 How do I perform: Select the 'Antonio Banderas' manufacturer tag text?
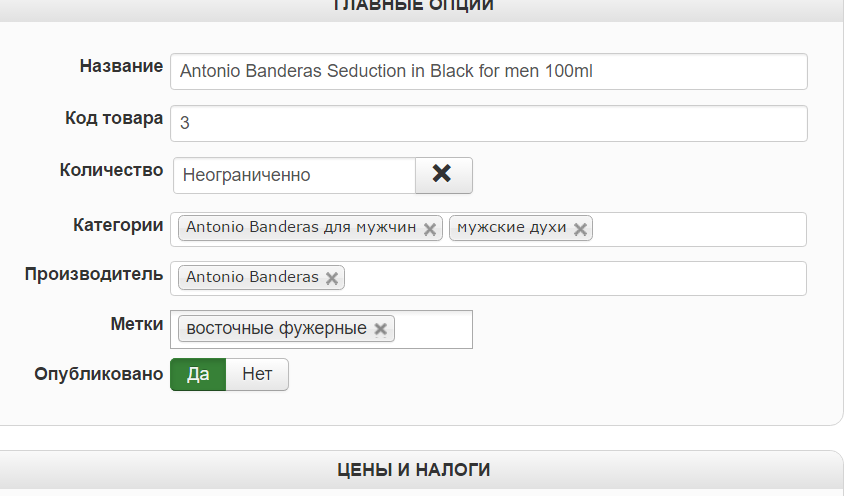252,278
